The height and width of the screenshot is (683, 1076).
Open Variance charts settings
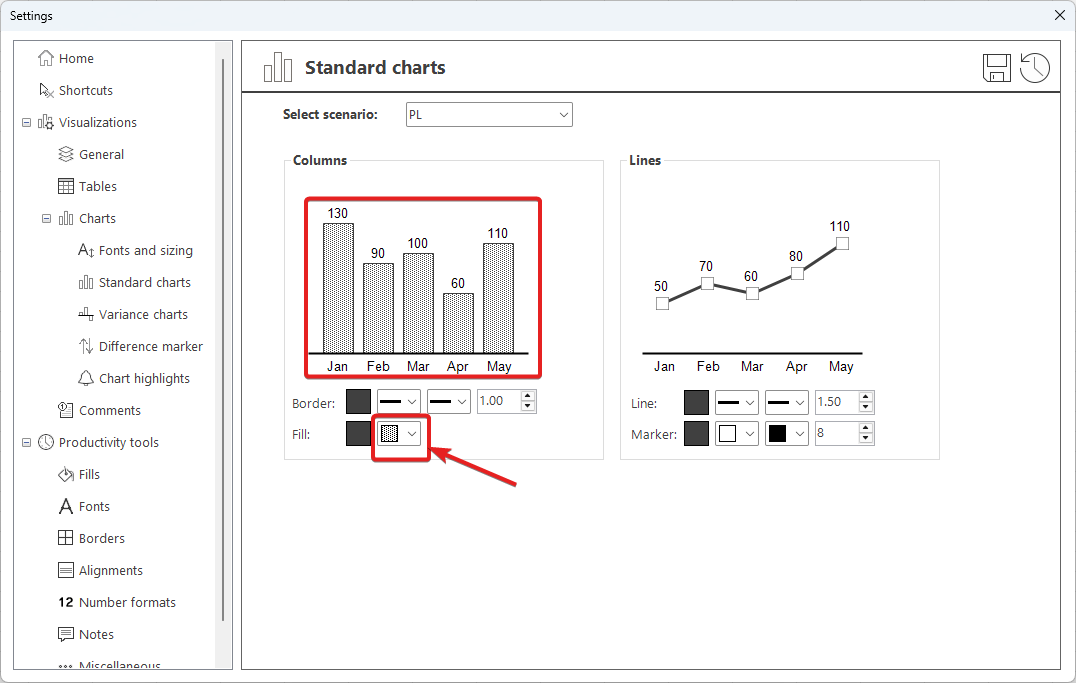click(x=143, y=314)
